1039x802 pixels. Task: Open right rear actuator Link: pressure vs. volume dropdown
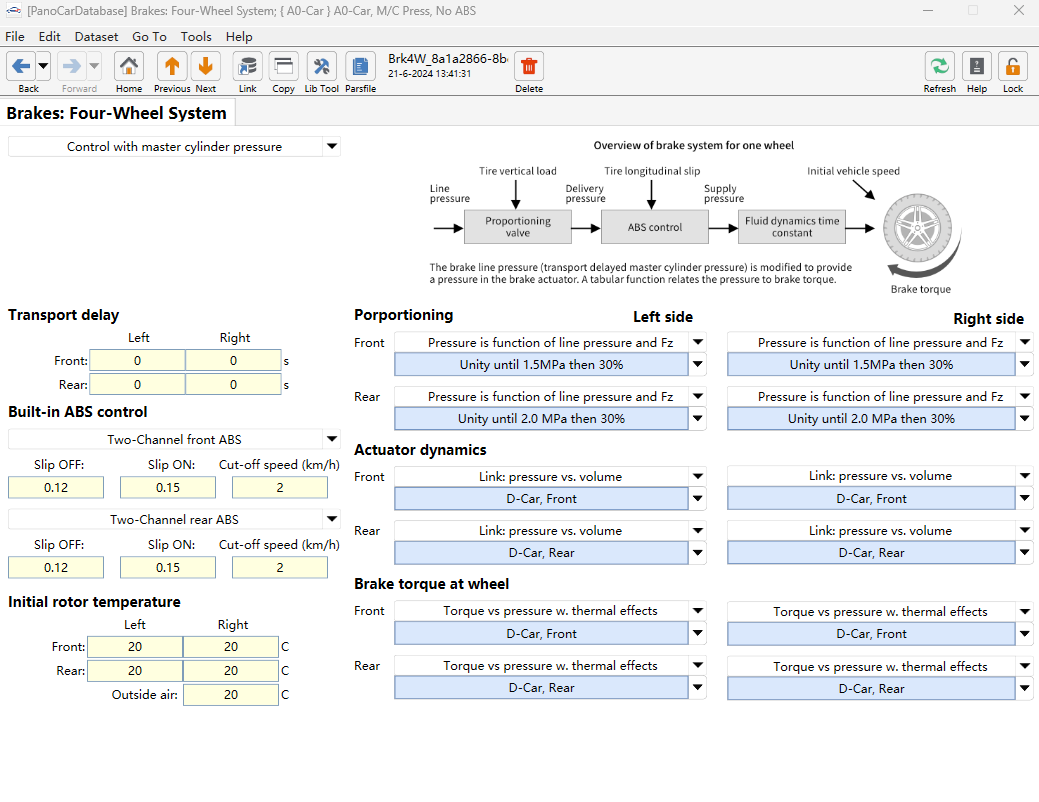coord(1025,530)
